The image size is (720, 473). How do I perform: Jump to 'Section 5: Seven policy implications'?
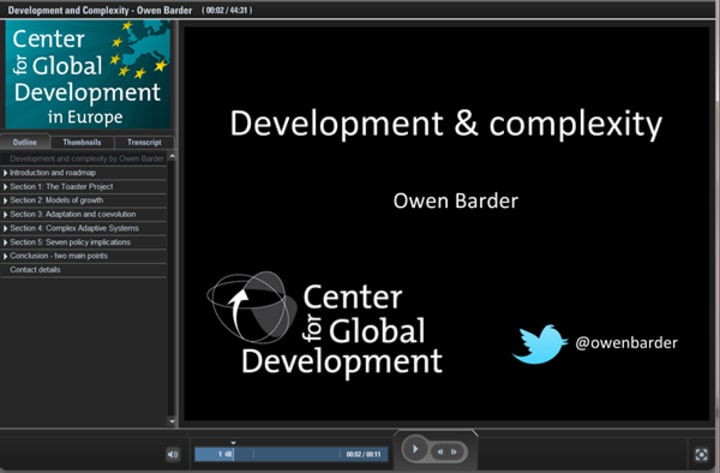coord(84,242)
